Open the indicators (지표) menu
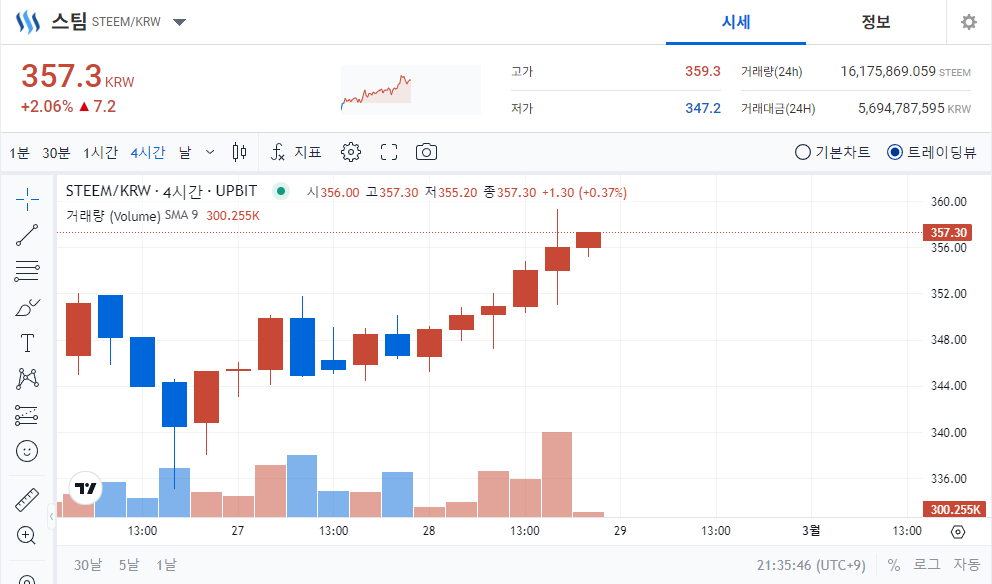This screenshot has width=992, height=584. 296,152
